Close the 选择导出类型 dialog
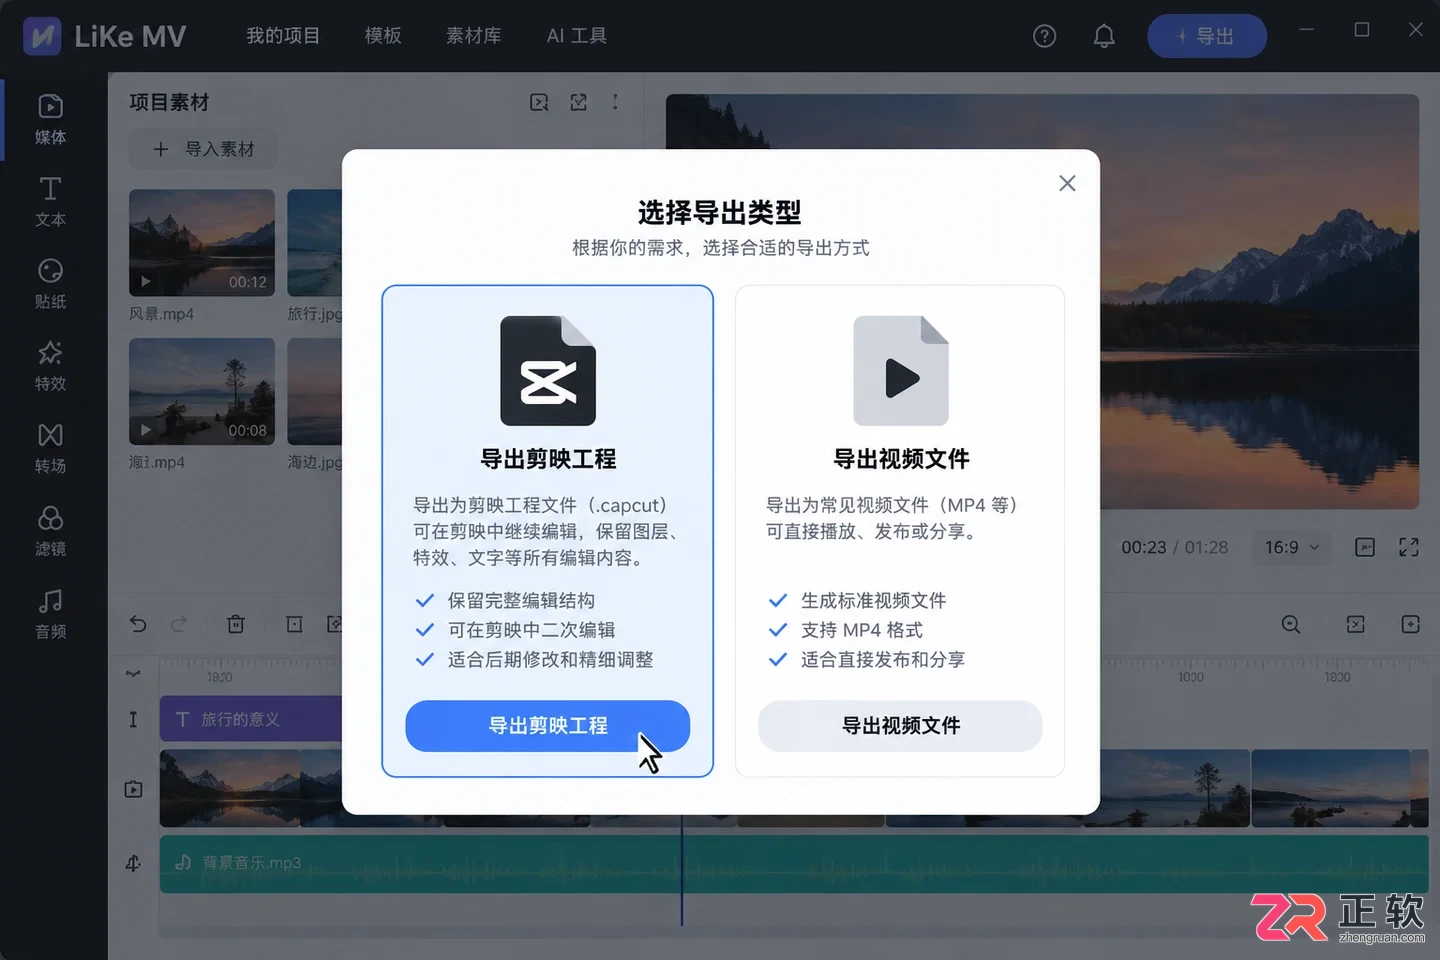This screenshot has width=1440, height=960. click(x=1067, y=183)
